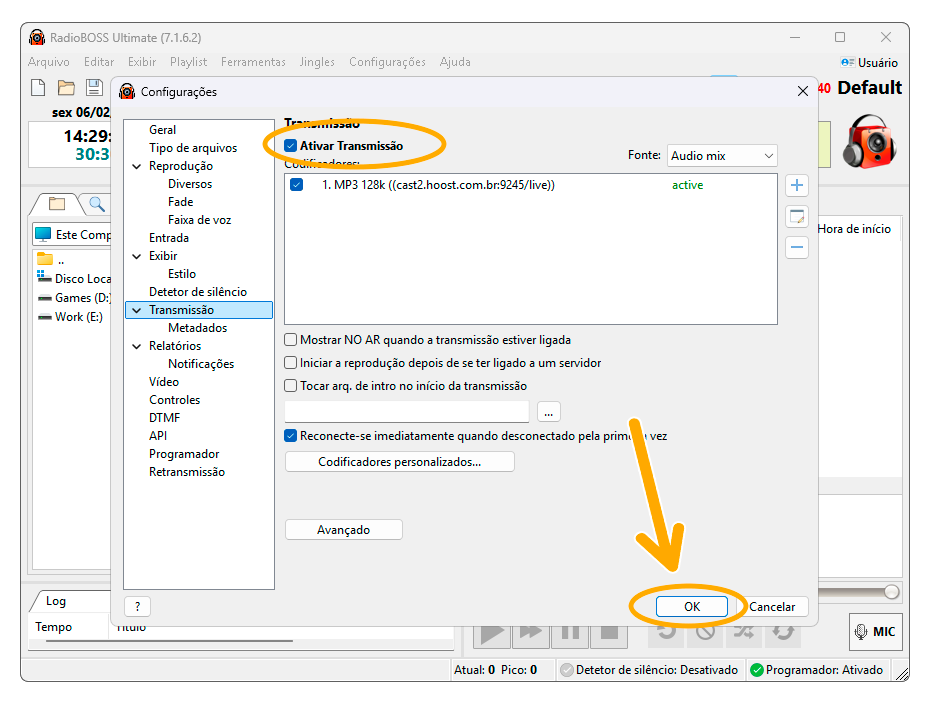
Task: Open the search tab magnifier icon
Action: 97,204
